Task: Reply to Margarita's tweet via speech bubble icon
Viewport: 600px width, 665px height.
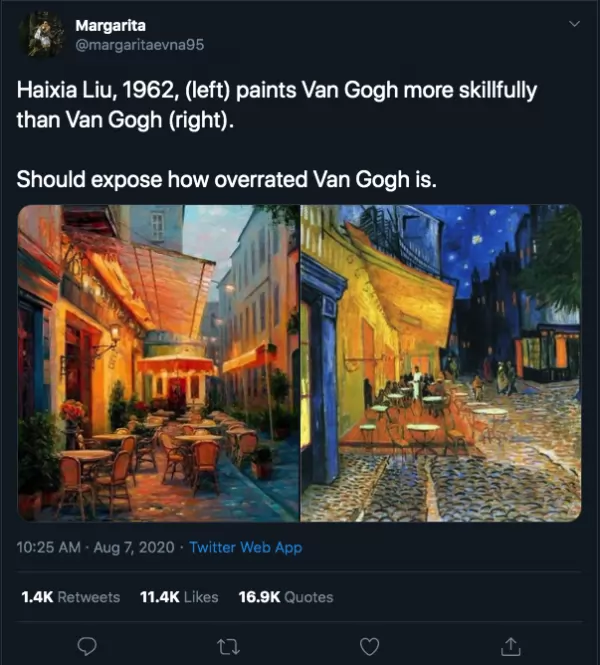Action: pyautogui.click(x=87, y=646)
